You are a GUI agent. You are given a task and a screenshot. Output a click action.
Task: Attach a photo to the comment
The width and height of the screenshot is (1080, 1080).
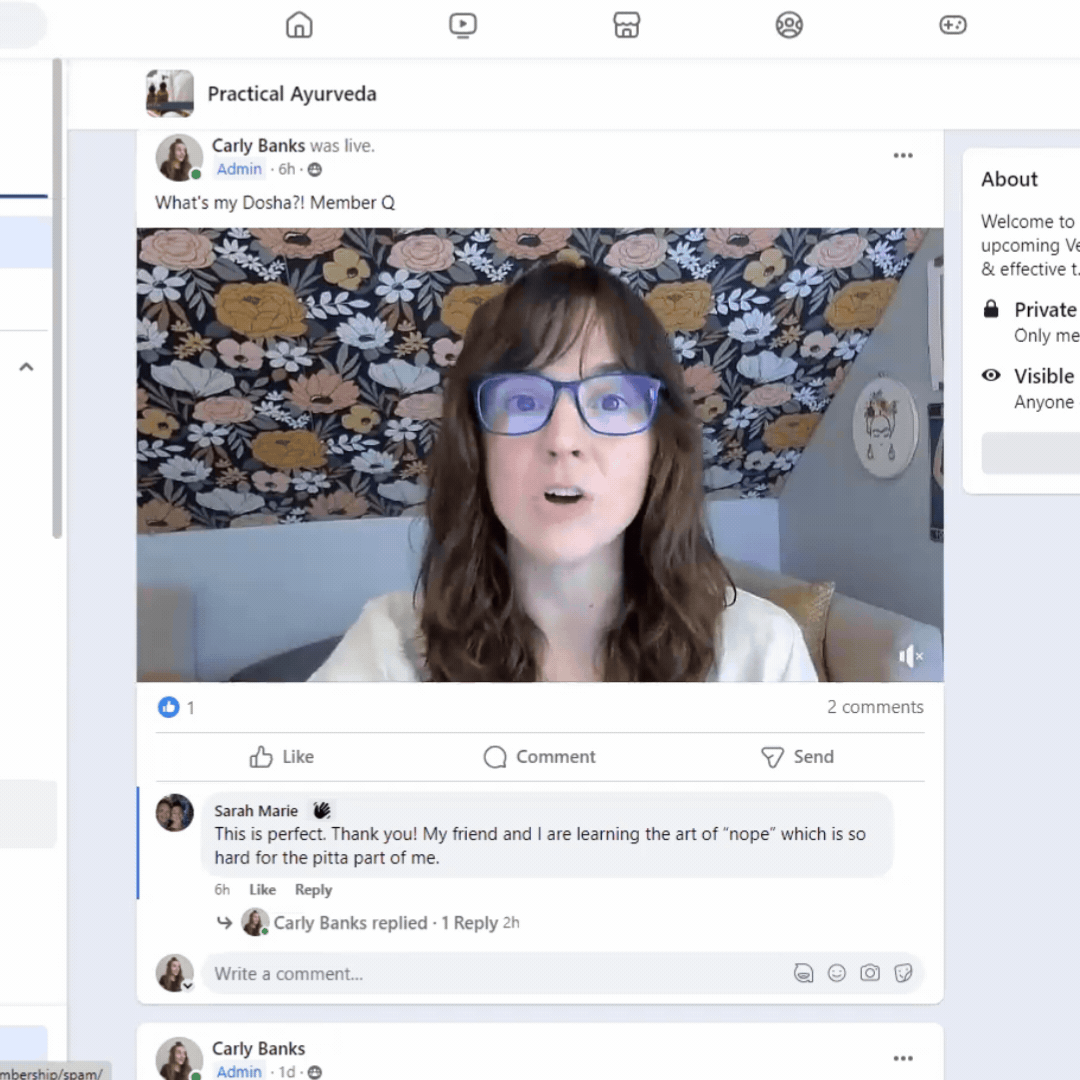tap(870, 973)
